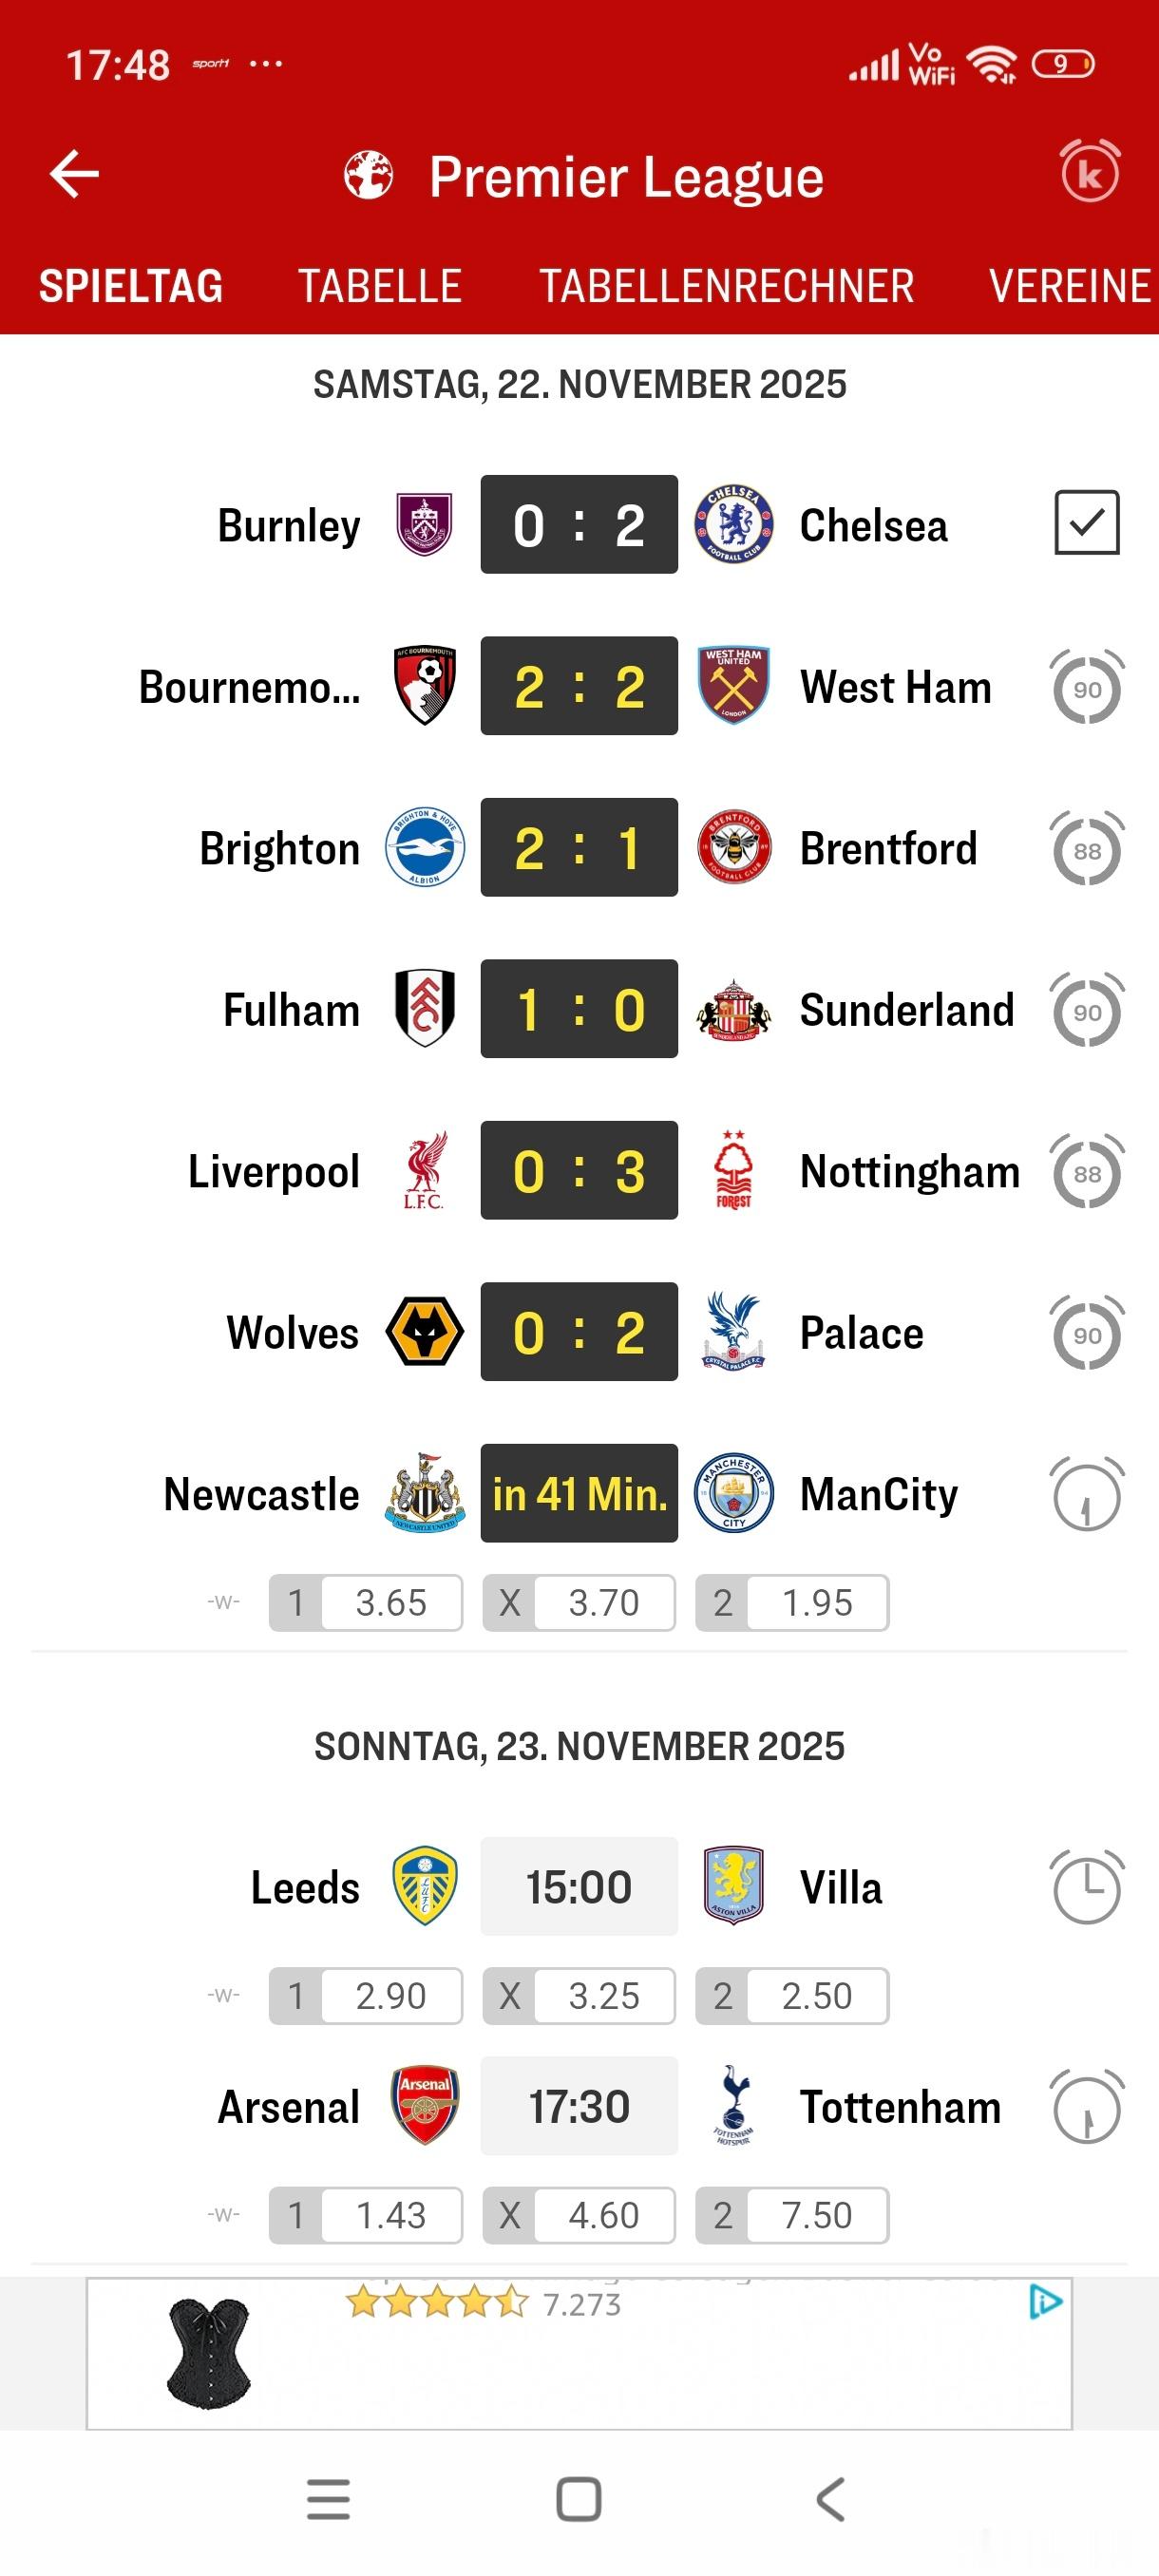The image size is (1159, 2576).
Task: Open the kicker alarm icon in header
Action: pyautogui.click(x=1089, y=172)
